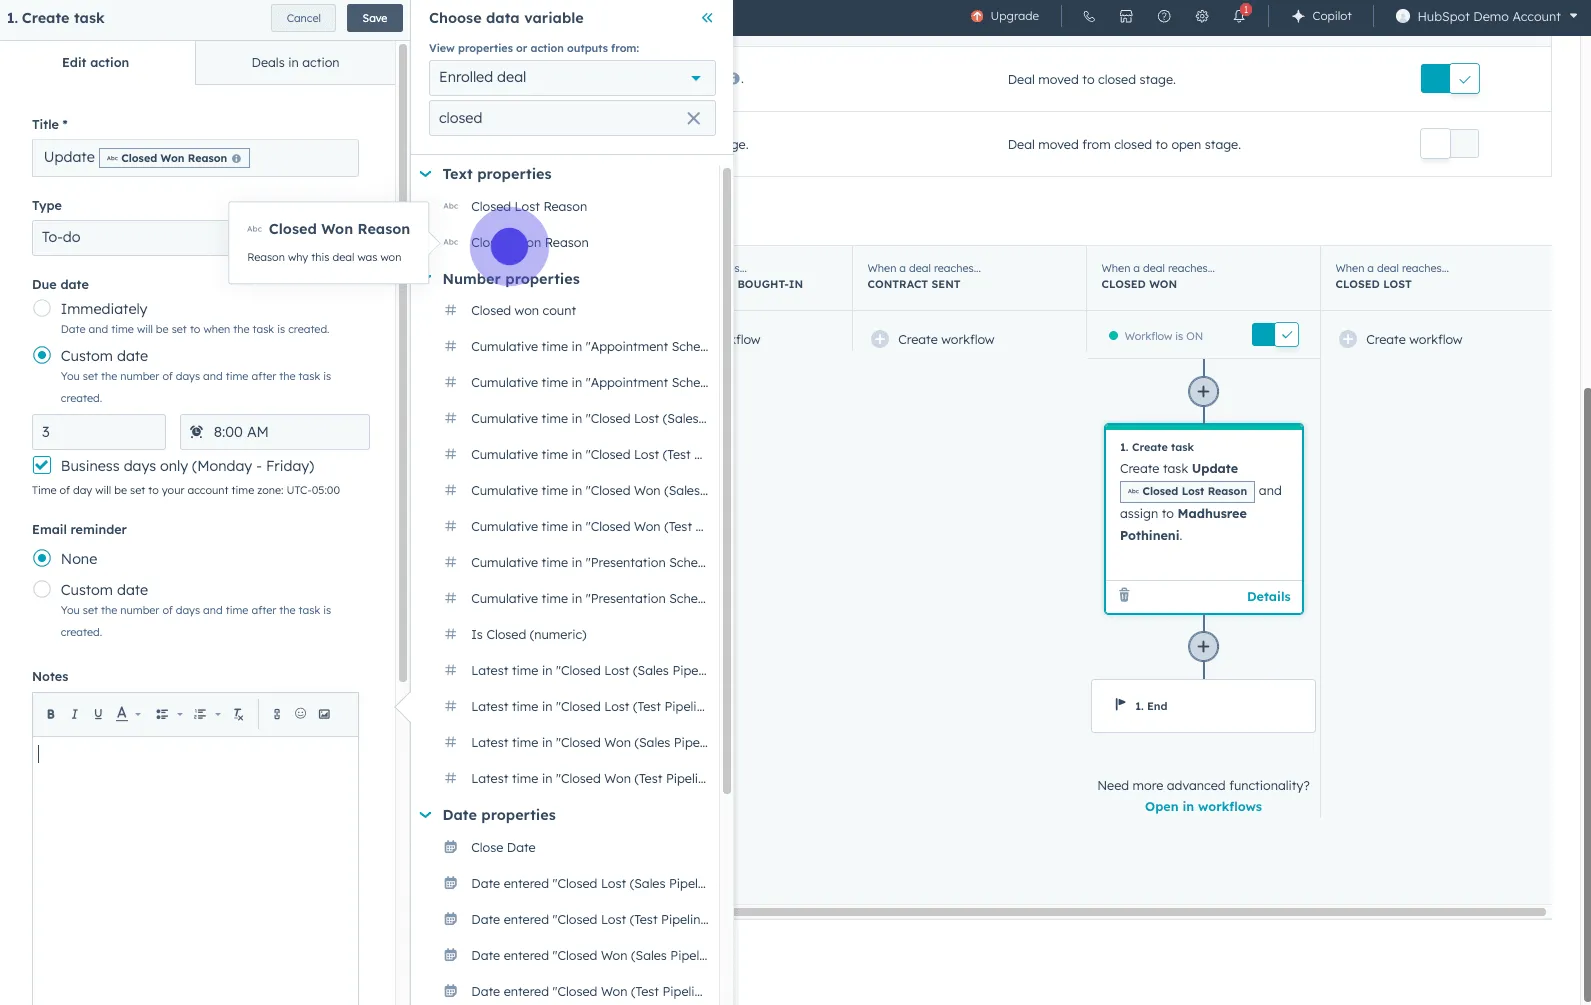Viewport: 1591px width, 1005px height.
Task: Click the 1. End step
Action: click(1203, 706)
